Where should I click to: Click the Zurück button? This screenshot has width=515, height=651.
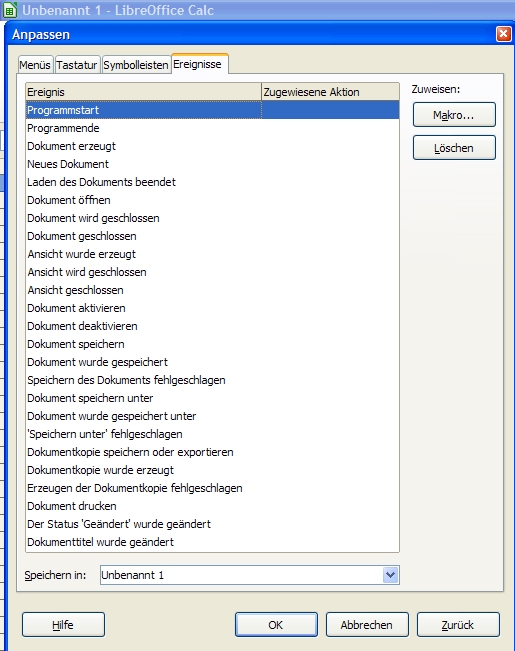[x=458, y=624]
